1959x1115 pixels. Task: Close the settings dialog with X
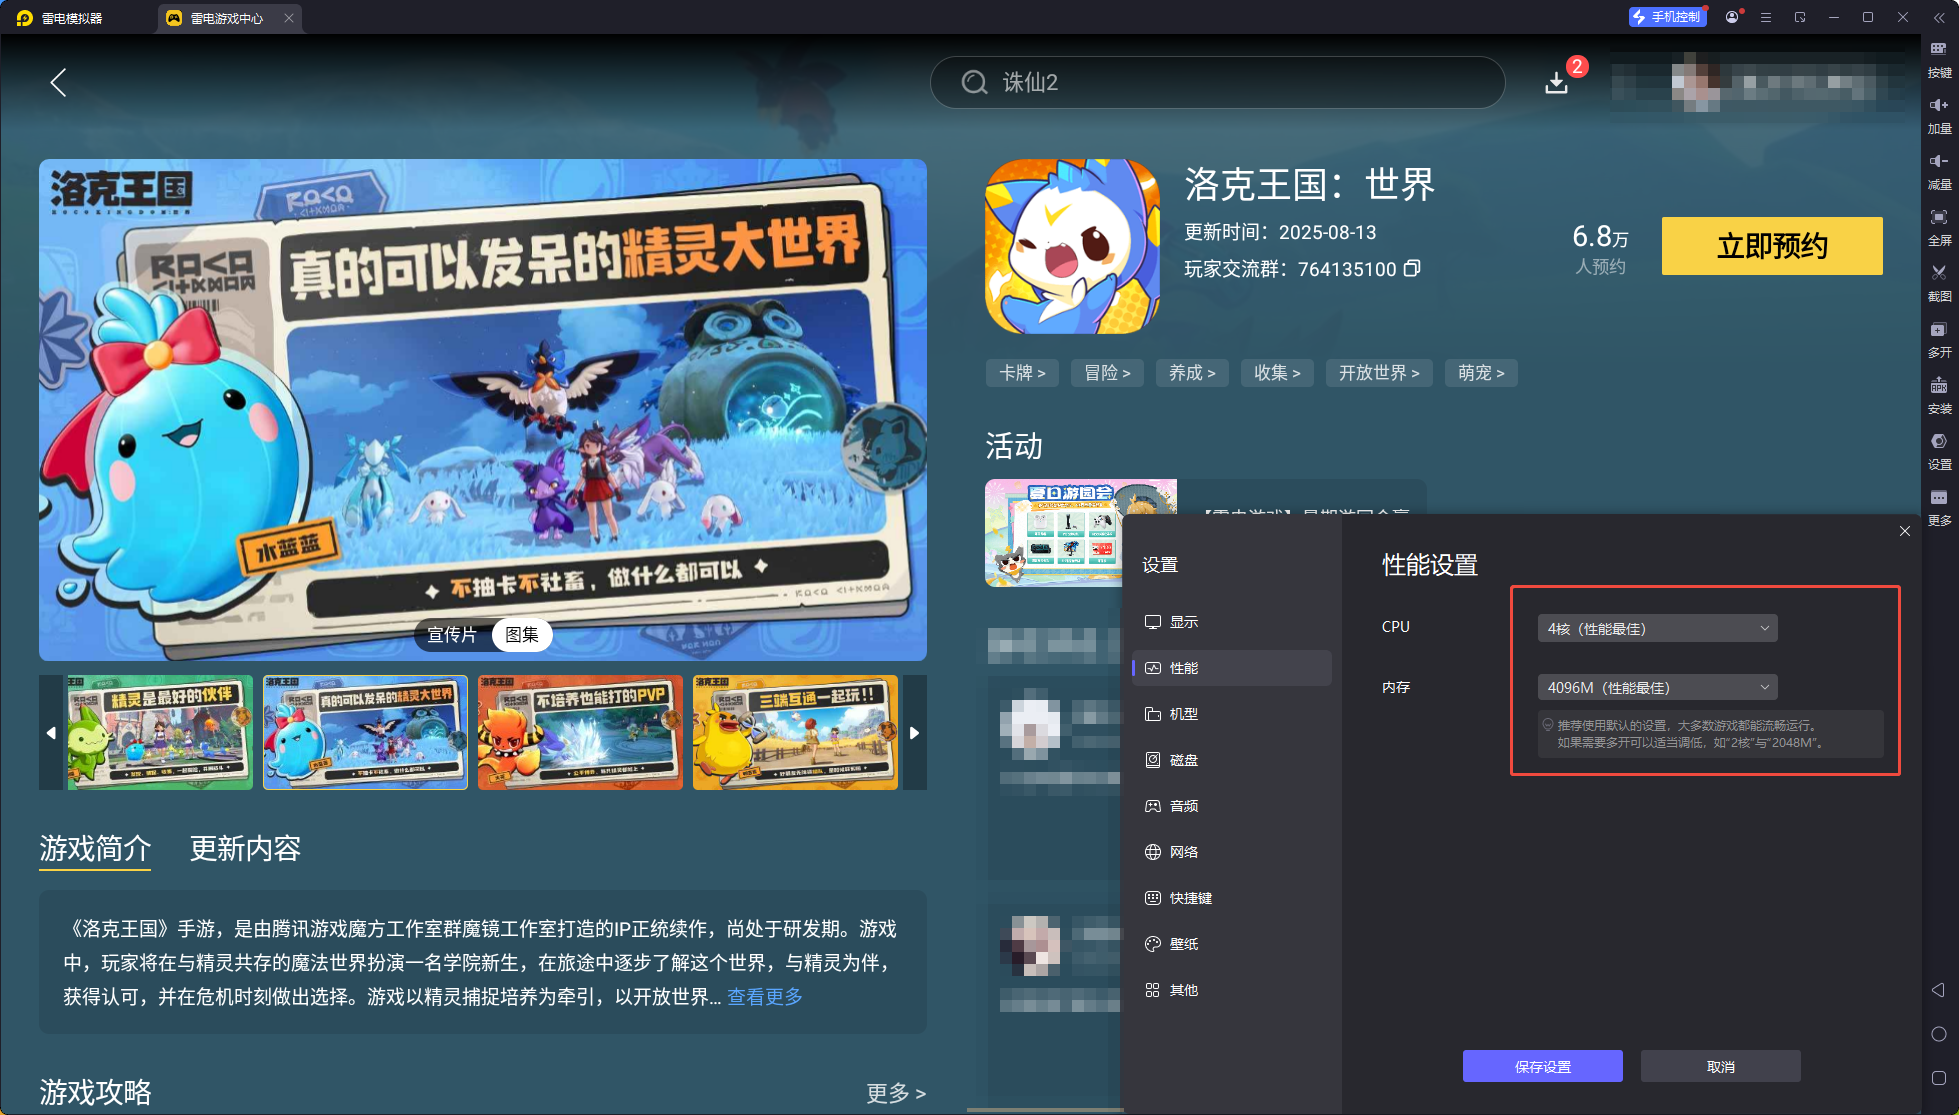(1905, 531)
